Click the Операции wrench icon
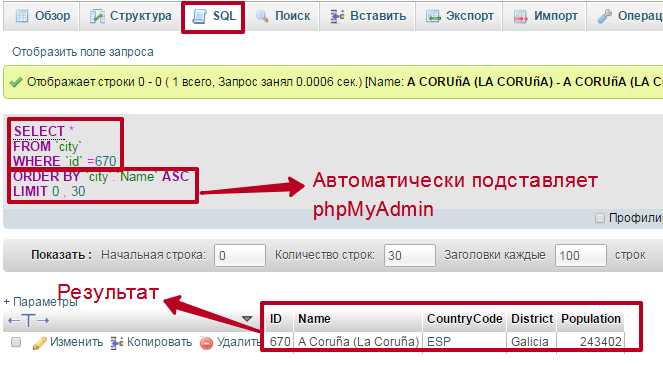Image resolution: width=663 pixels, height=365 pixels. tap(604, 16)
